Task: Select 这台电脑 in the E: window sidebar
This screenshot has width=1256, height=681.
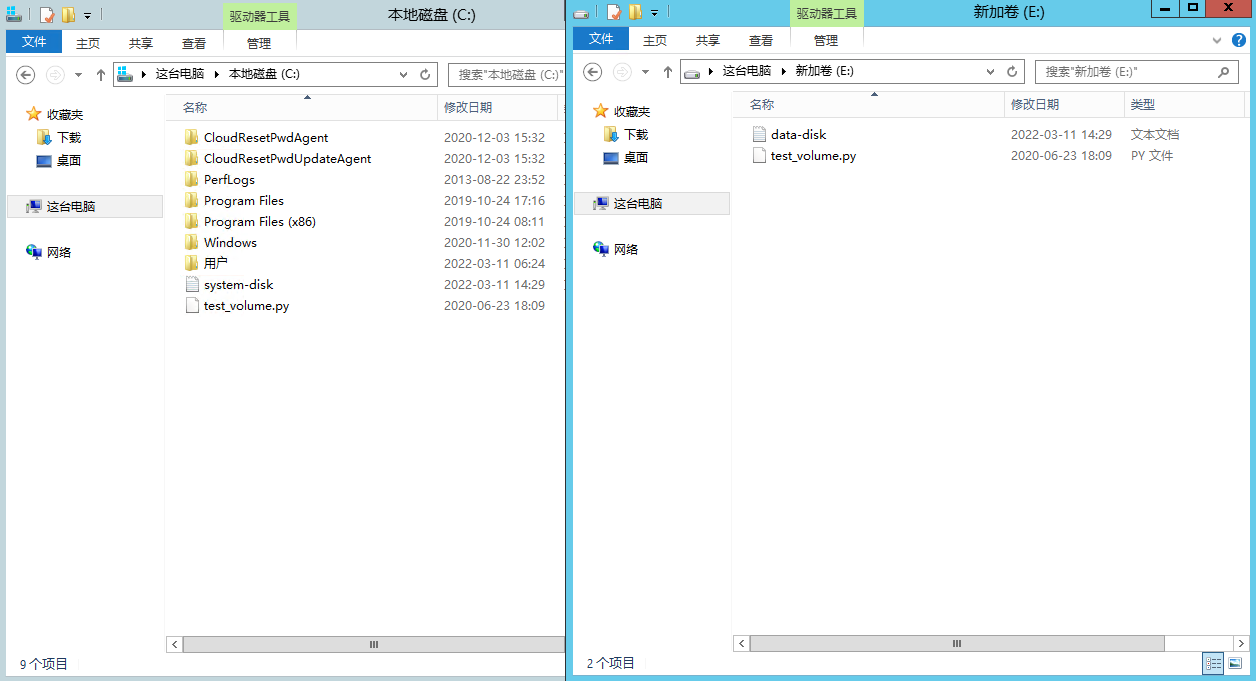Action: (652, 203)
